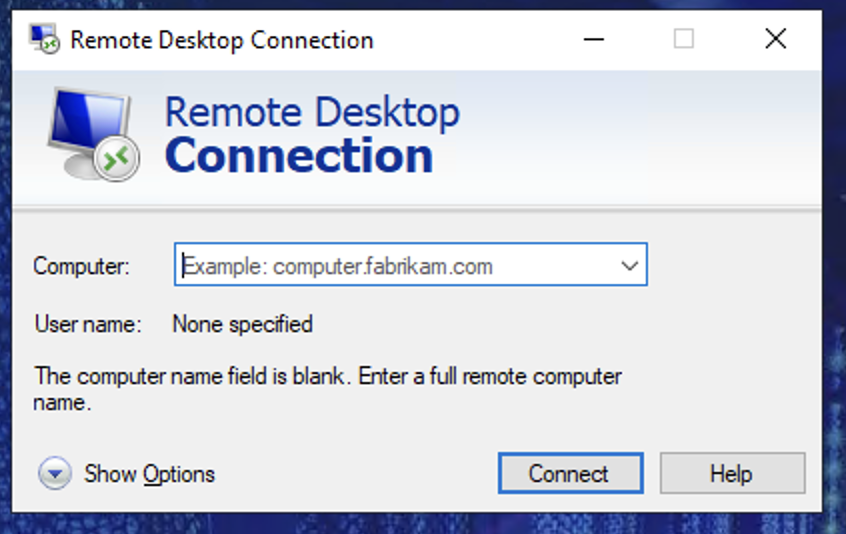Viewport: 846px width, 534px height.
Task: Click the disabled maximize window button
Action: [684, 40]
